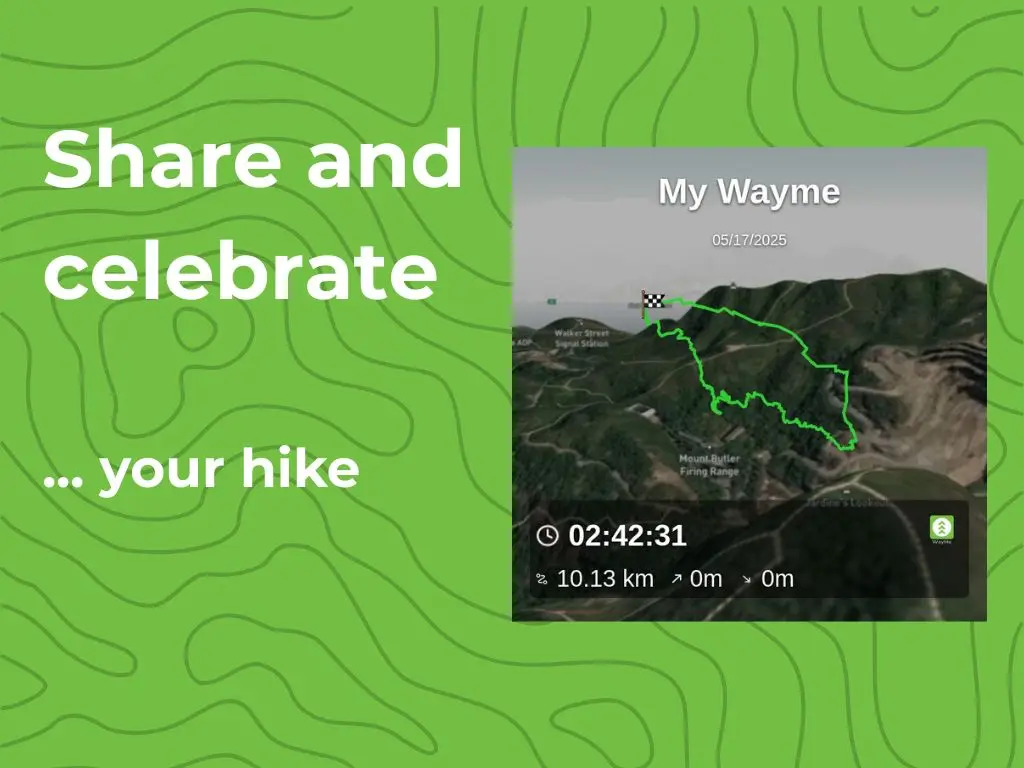The width and height of the screenshot is (1024, 768).
Task: Click the Mount Butler Firing Range map label
Action: click(x=709, y=465)
